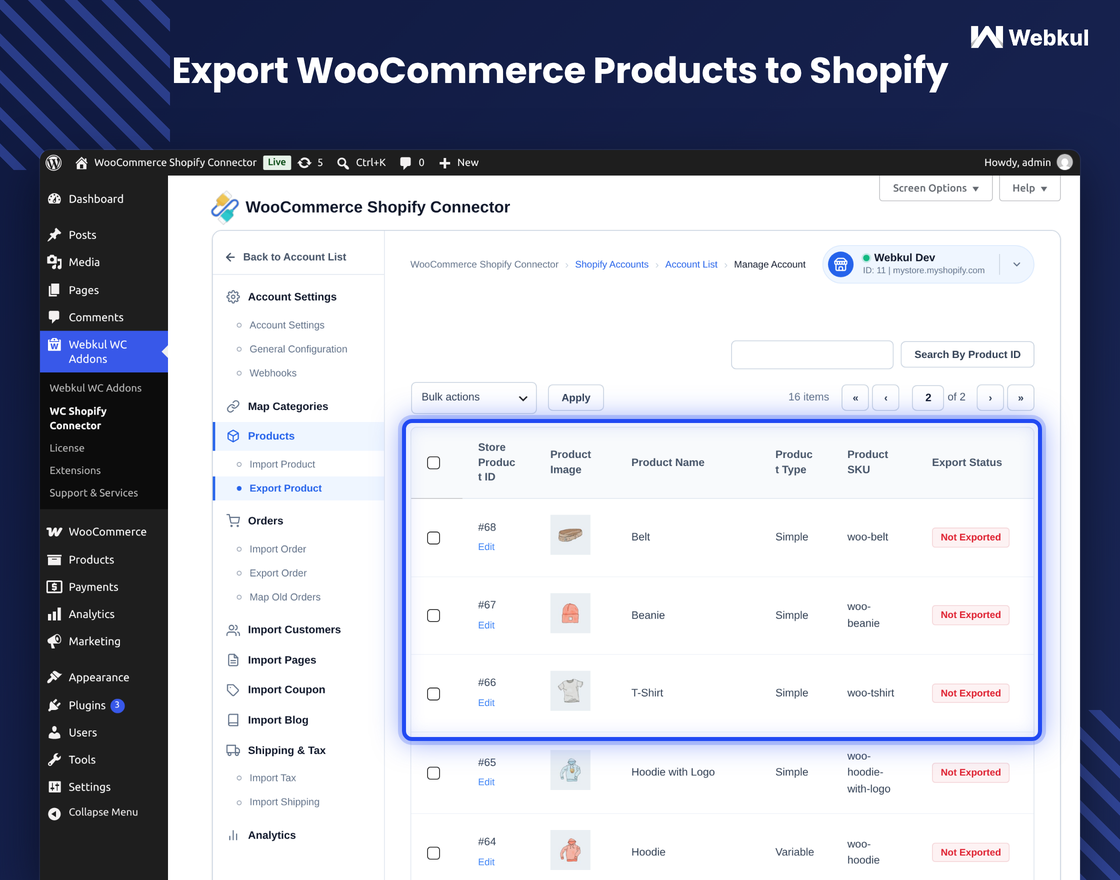Image resolution: width=1120 pixels, height=880 pixels.
Task: Click the Webkul Dev store icon
Action: click(841, 264)
